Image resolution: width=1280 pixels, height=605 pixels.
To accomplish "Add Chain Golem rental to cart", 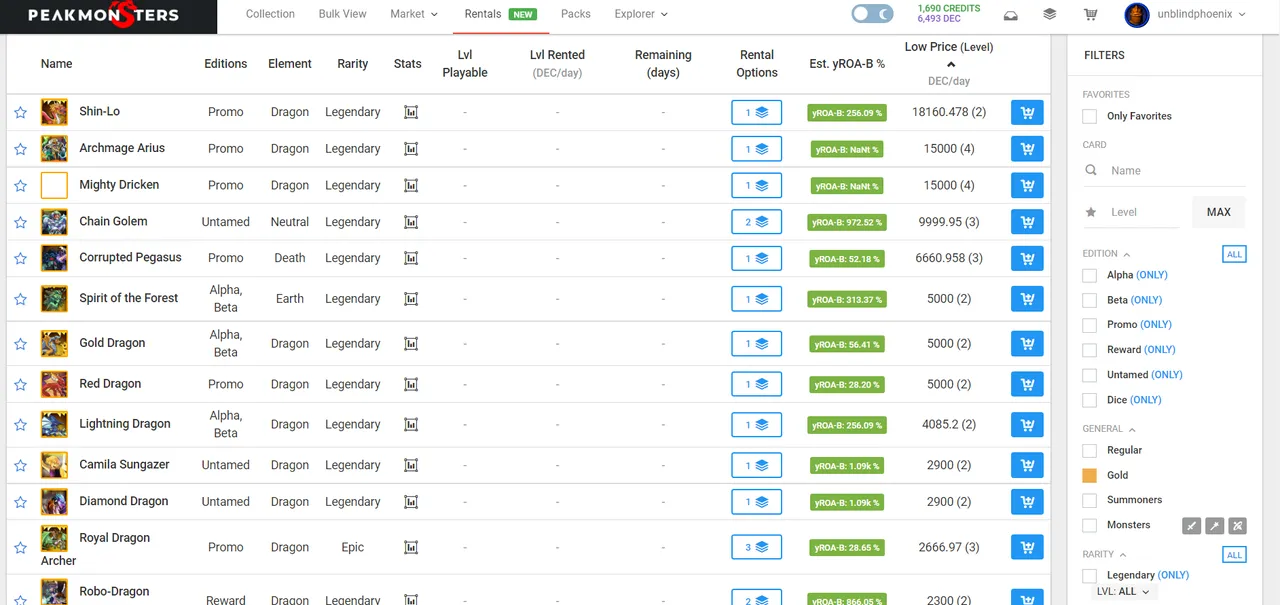I will pyautogui.click(x=1027, y=222).
